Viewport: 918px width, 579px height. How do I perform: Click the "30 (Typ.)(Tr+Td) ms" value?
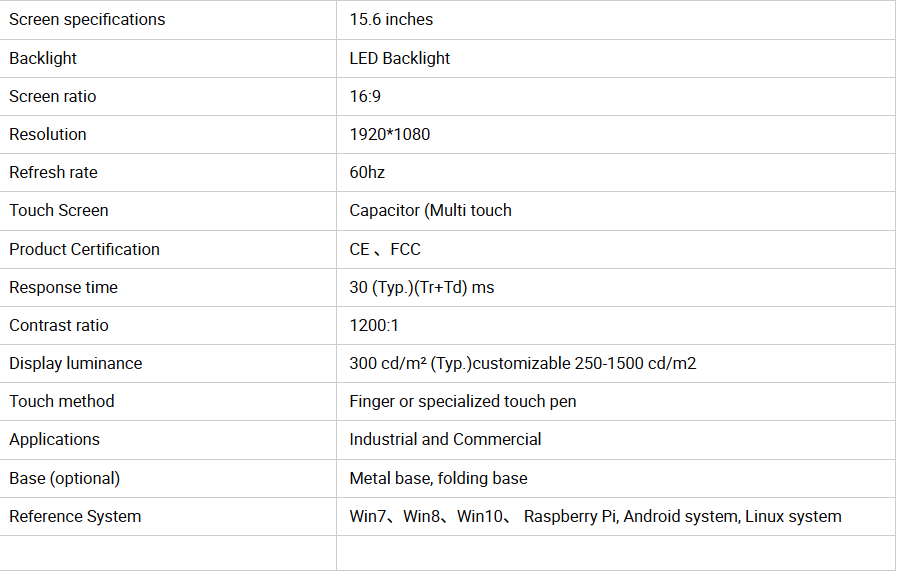pos(422,287)
